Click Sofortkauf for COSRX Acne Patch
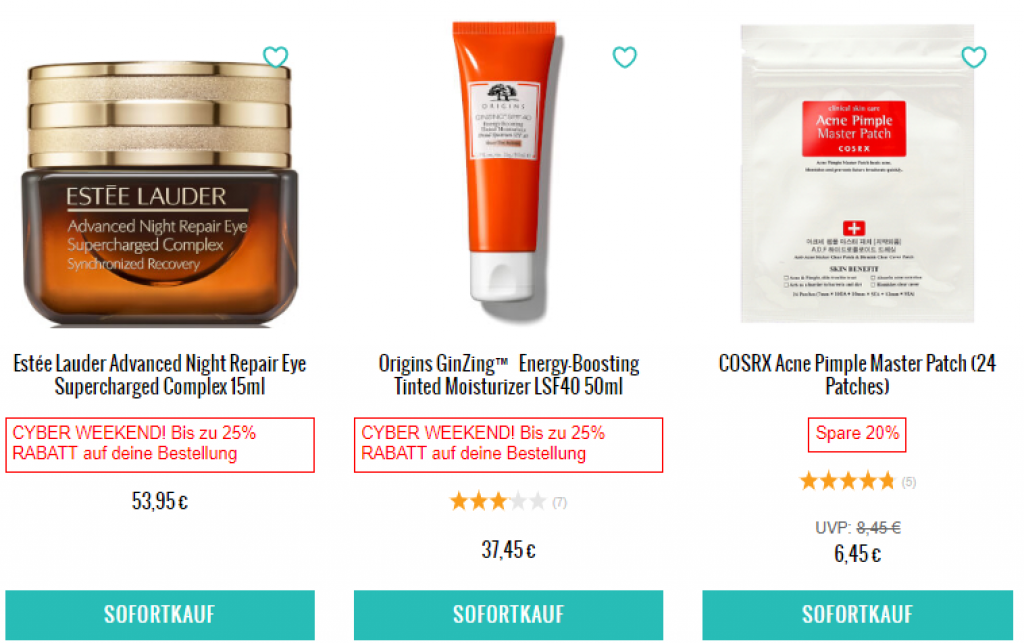 tap(857, 615)
